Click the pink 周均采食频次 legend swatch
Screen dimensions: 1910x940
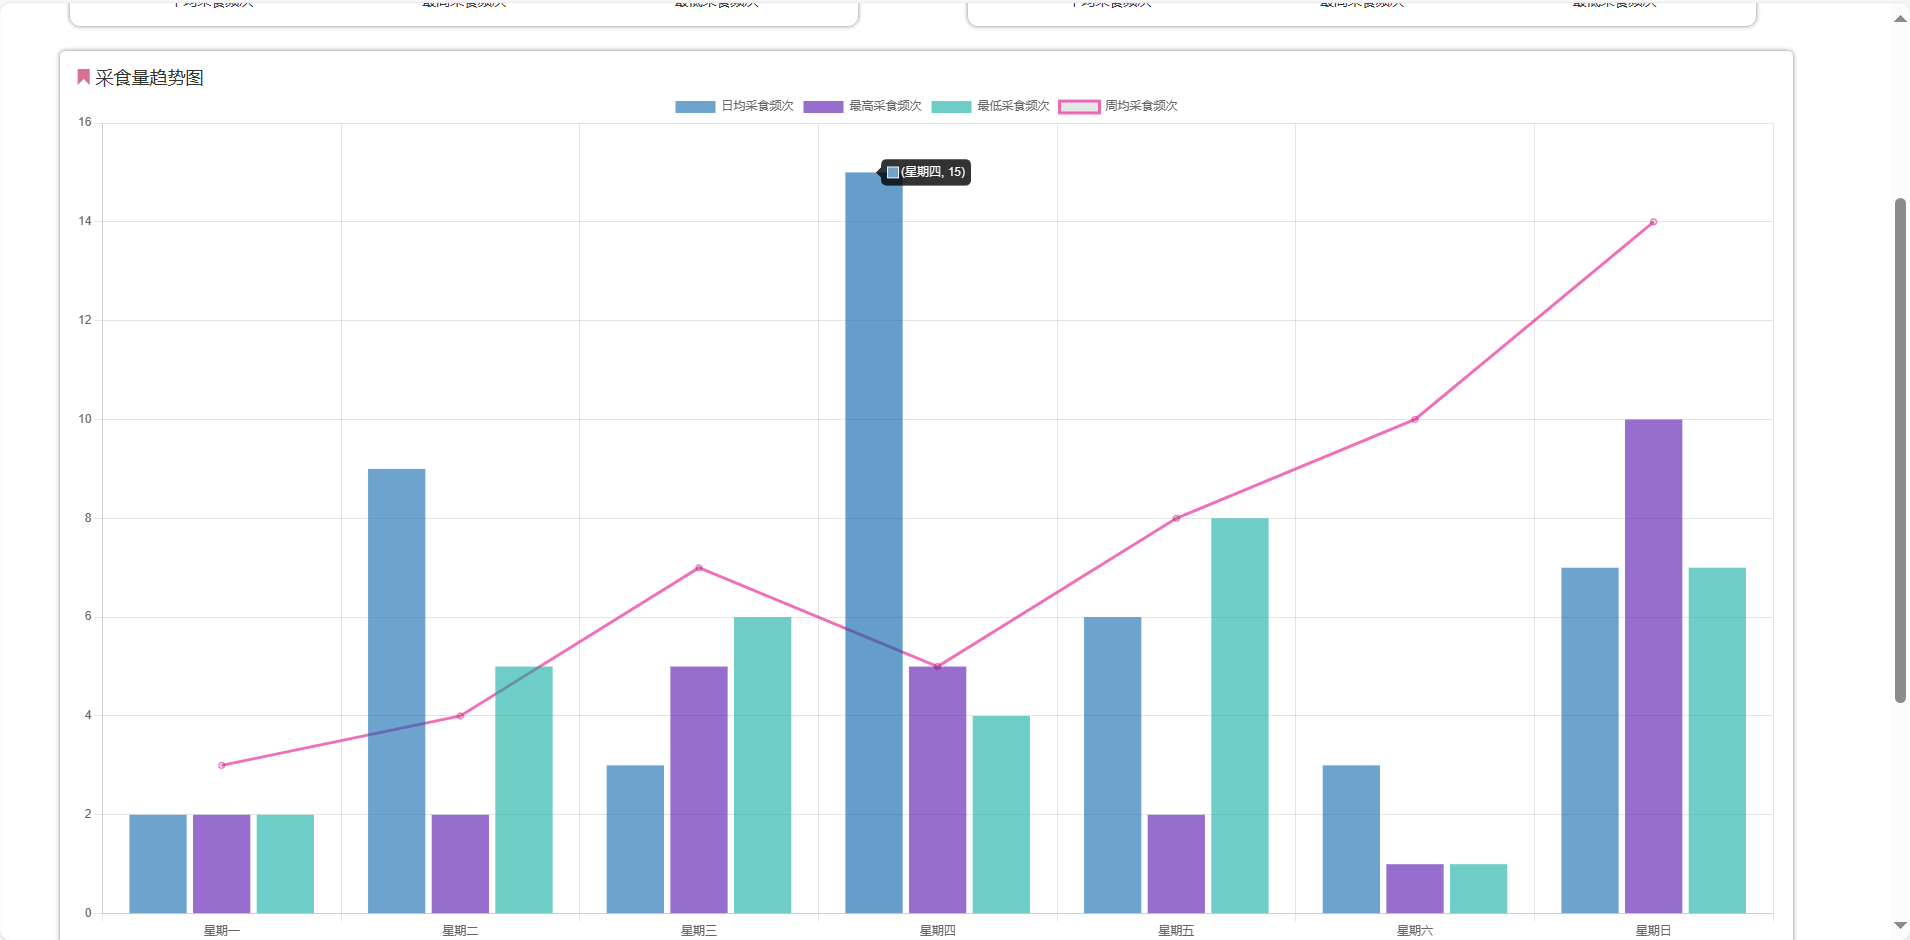click(x=1079, y=106)
